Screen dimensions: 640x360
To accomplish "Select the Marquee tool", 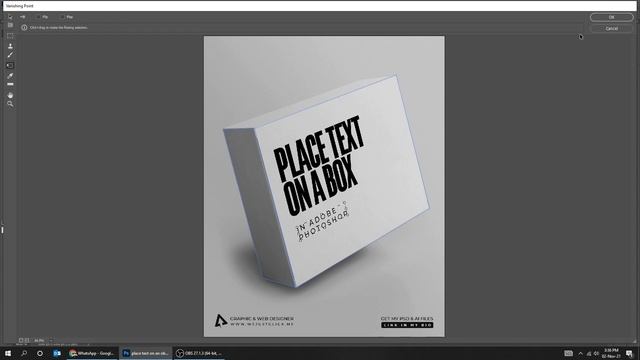I will [10, 36].
